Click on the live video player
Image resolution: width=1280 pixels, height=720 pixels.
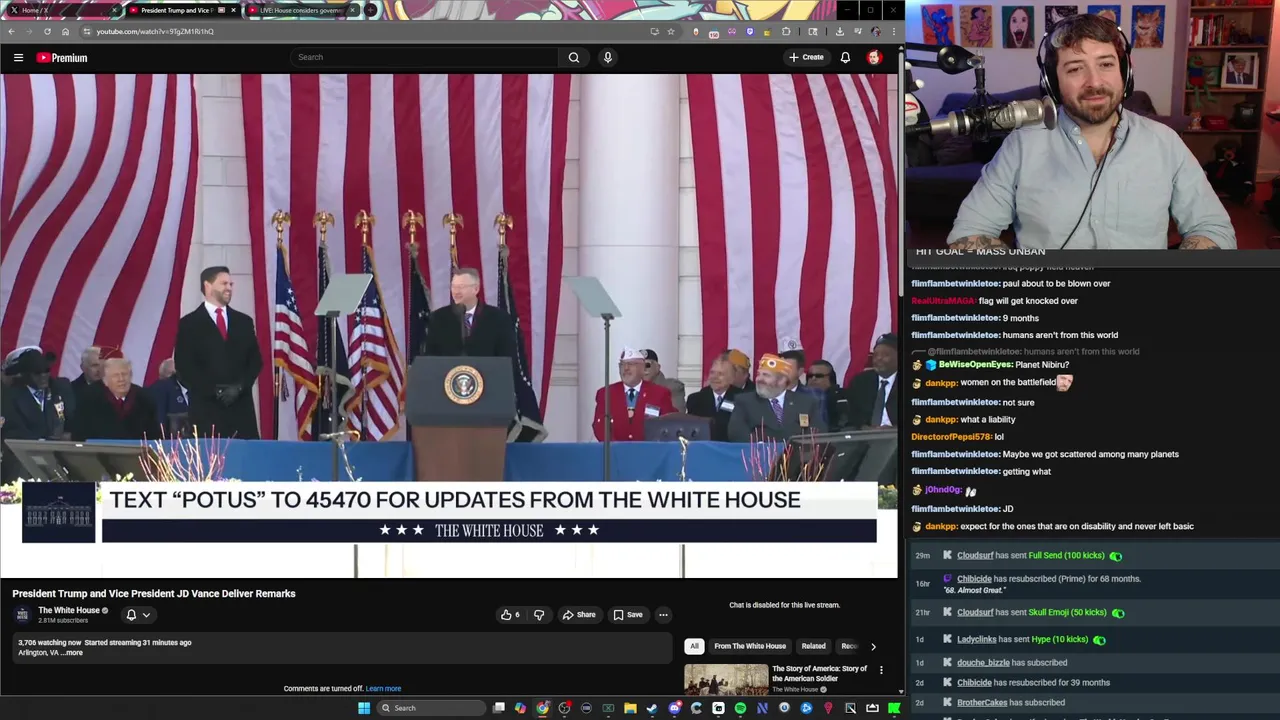click(x=449, y=325)
